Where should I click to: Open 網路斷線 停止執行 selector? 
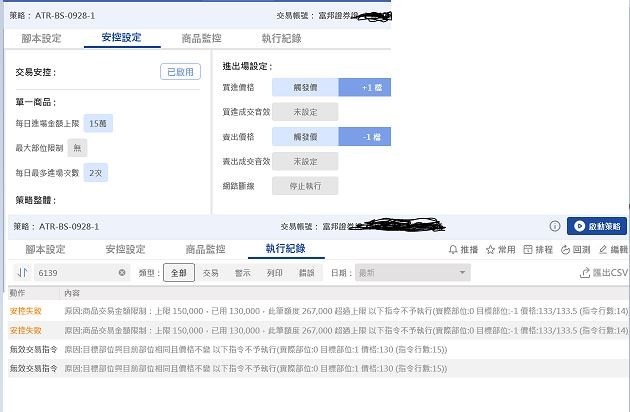pos(305,186)
